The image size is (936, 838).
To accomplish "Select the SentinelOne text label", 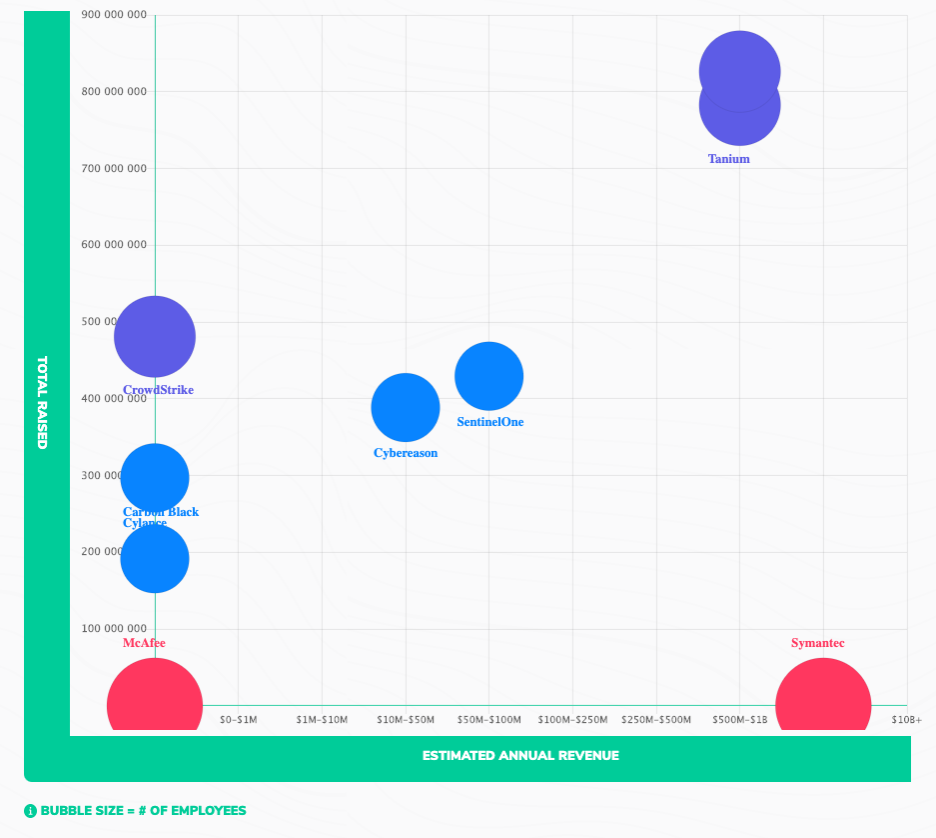I will pyautogui.click(x=490, y=422).
